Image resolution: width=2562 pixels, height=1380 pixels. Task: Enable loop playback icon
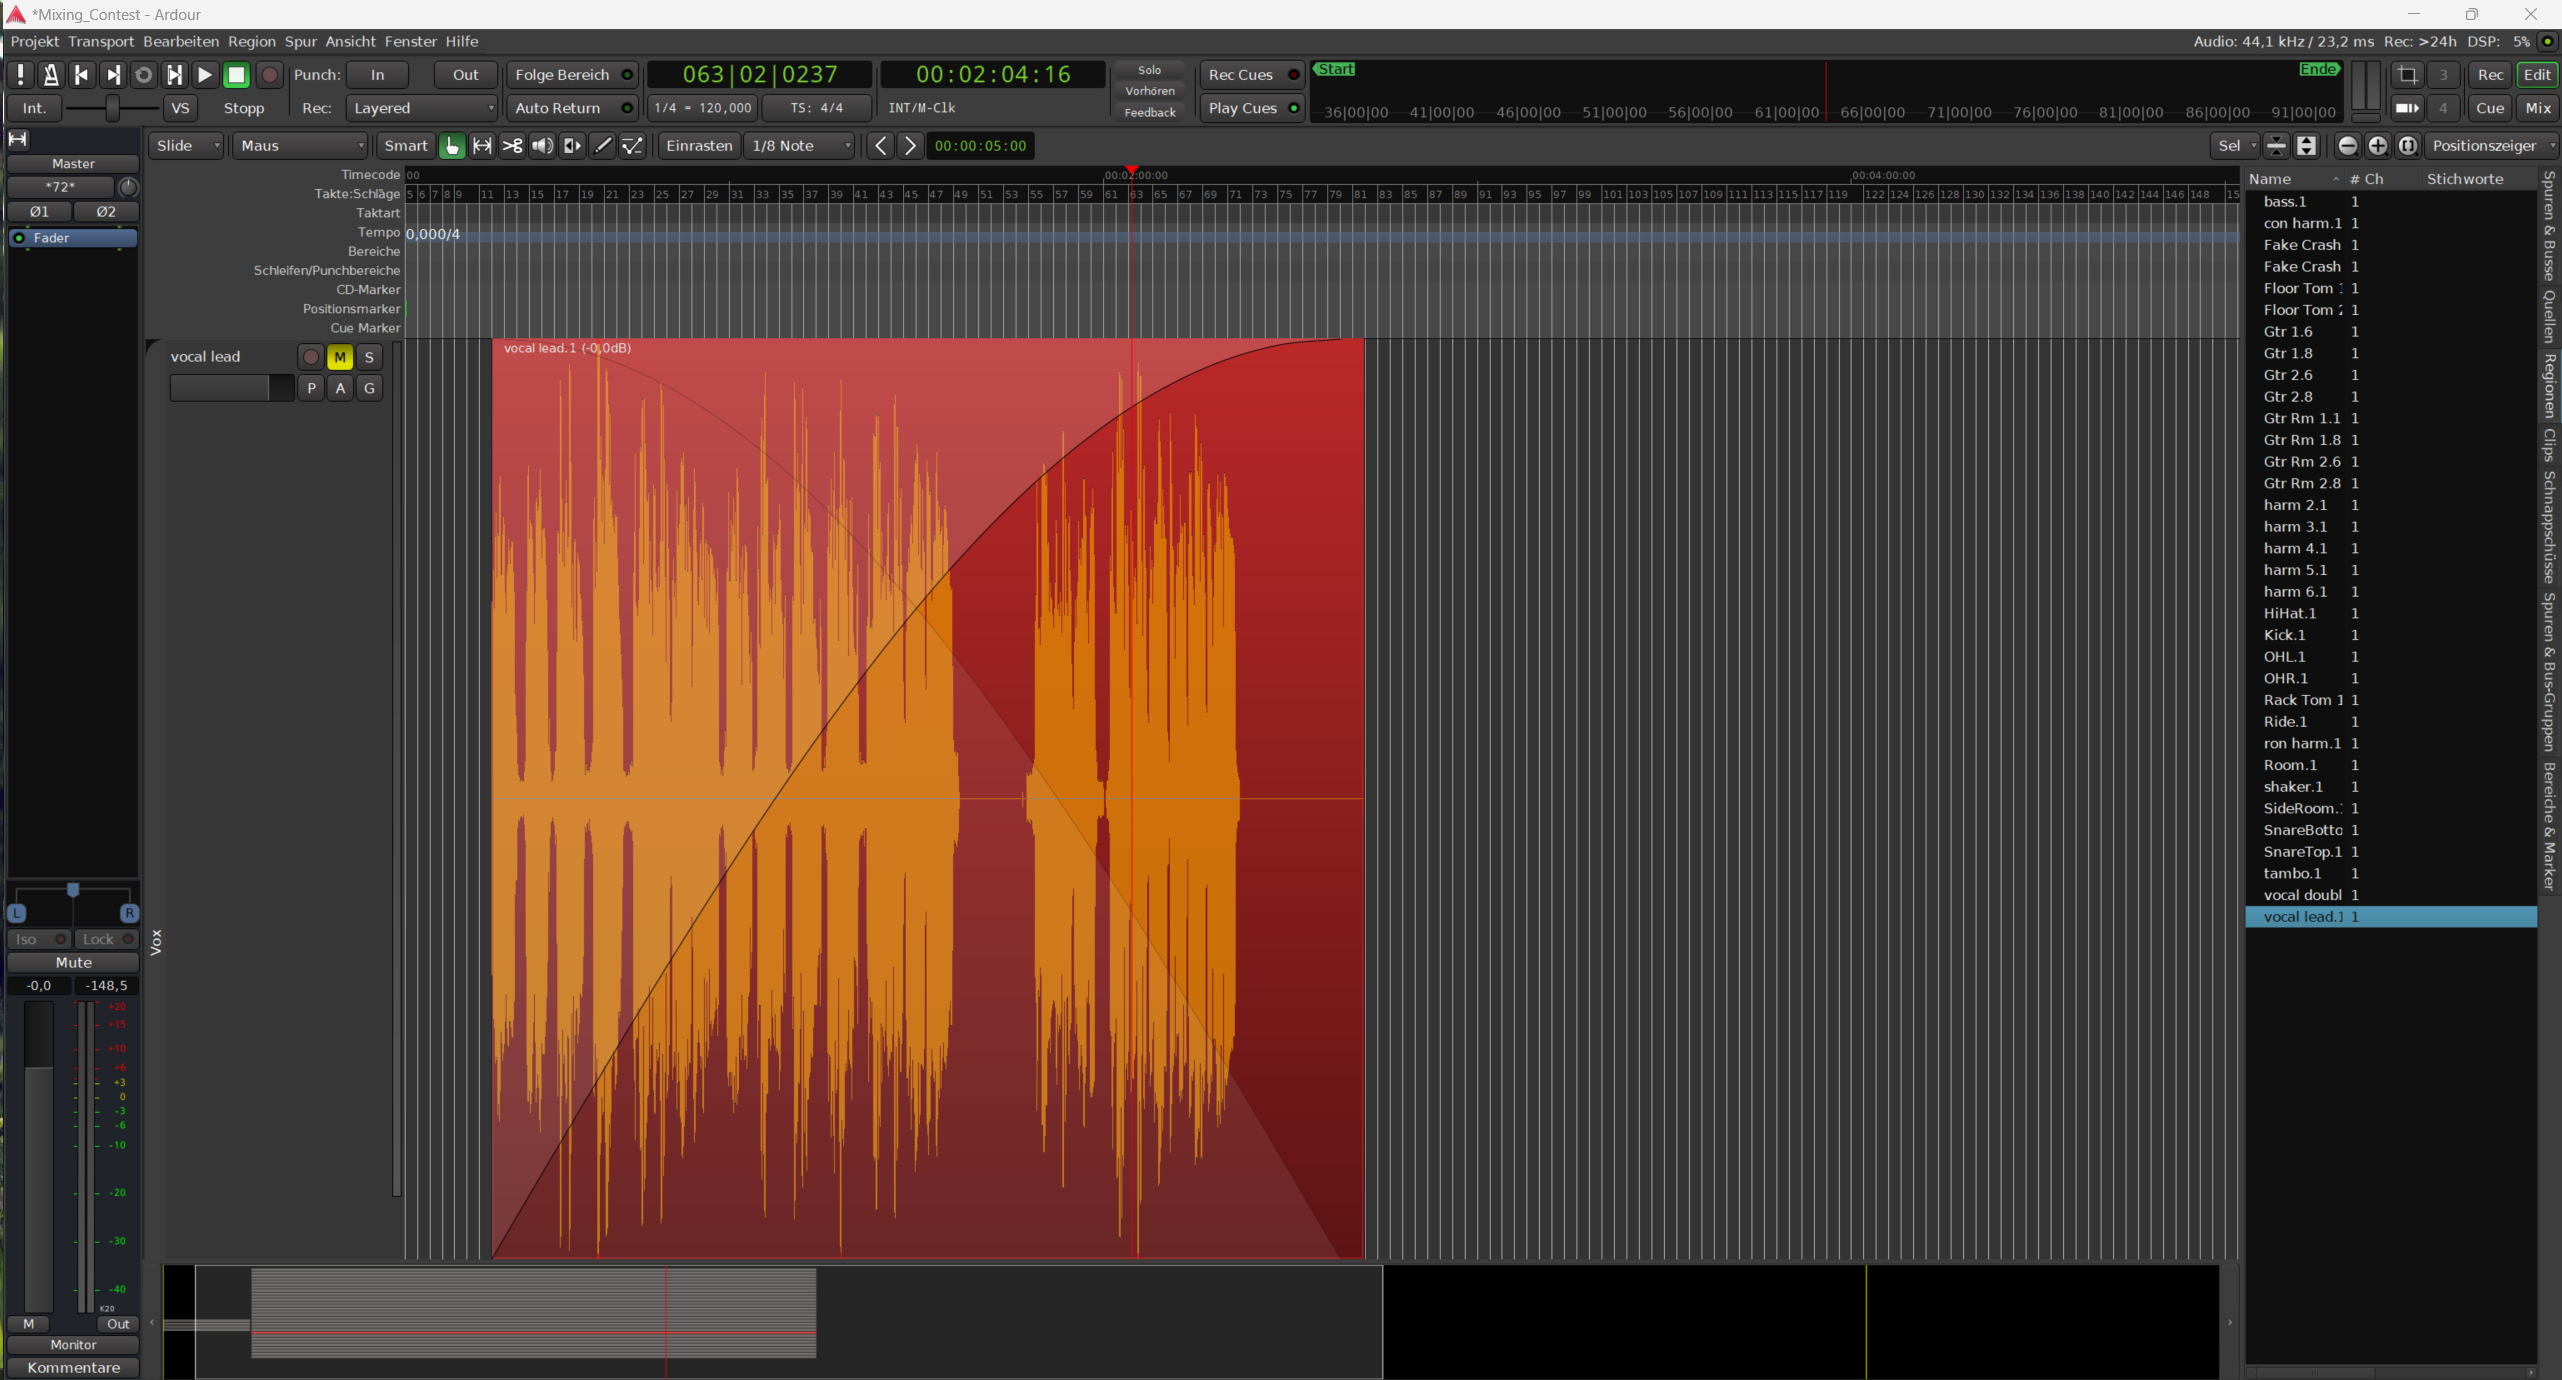[143, 75]
